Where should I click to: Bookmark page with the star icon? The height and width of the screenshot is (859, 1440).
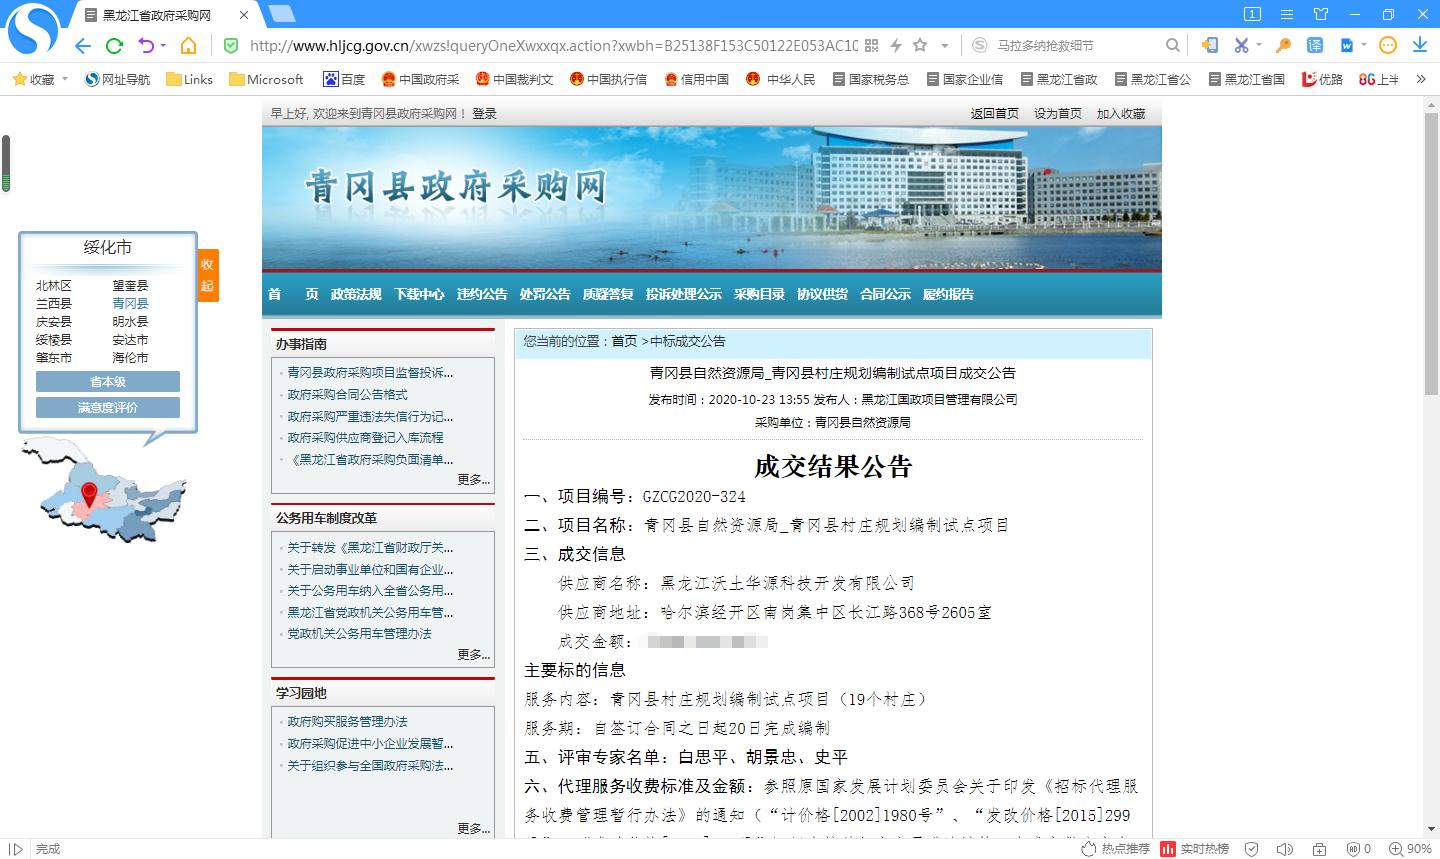pyautogui.click(x=920, y=45)
